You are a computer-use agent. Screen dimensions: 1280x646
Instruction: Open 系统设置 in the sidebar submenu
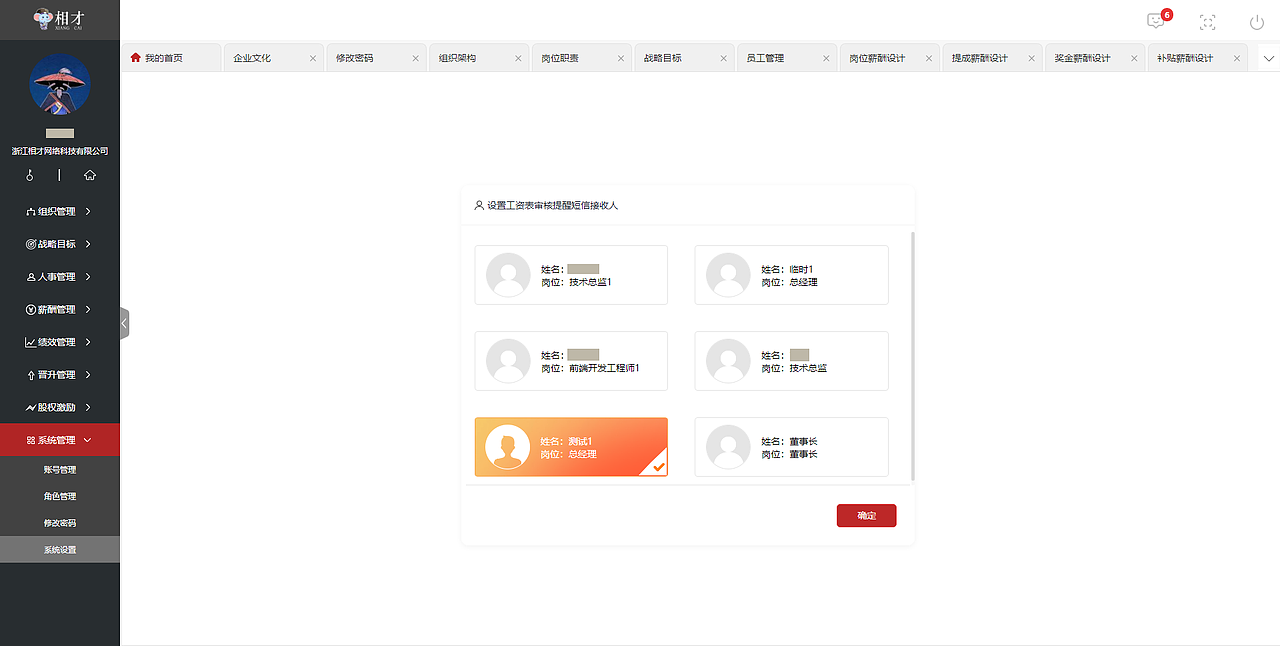coord(60,550)
